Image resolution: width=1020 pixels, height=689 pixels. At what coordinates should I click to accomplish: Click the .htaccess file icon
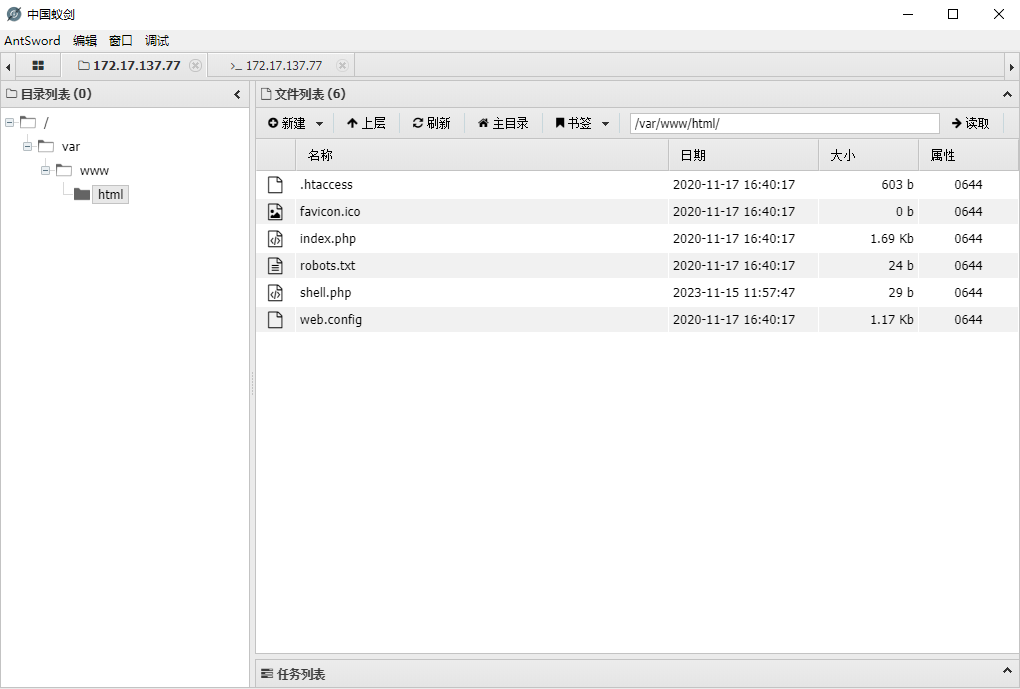pos(276,184)
